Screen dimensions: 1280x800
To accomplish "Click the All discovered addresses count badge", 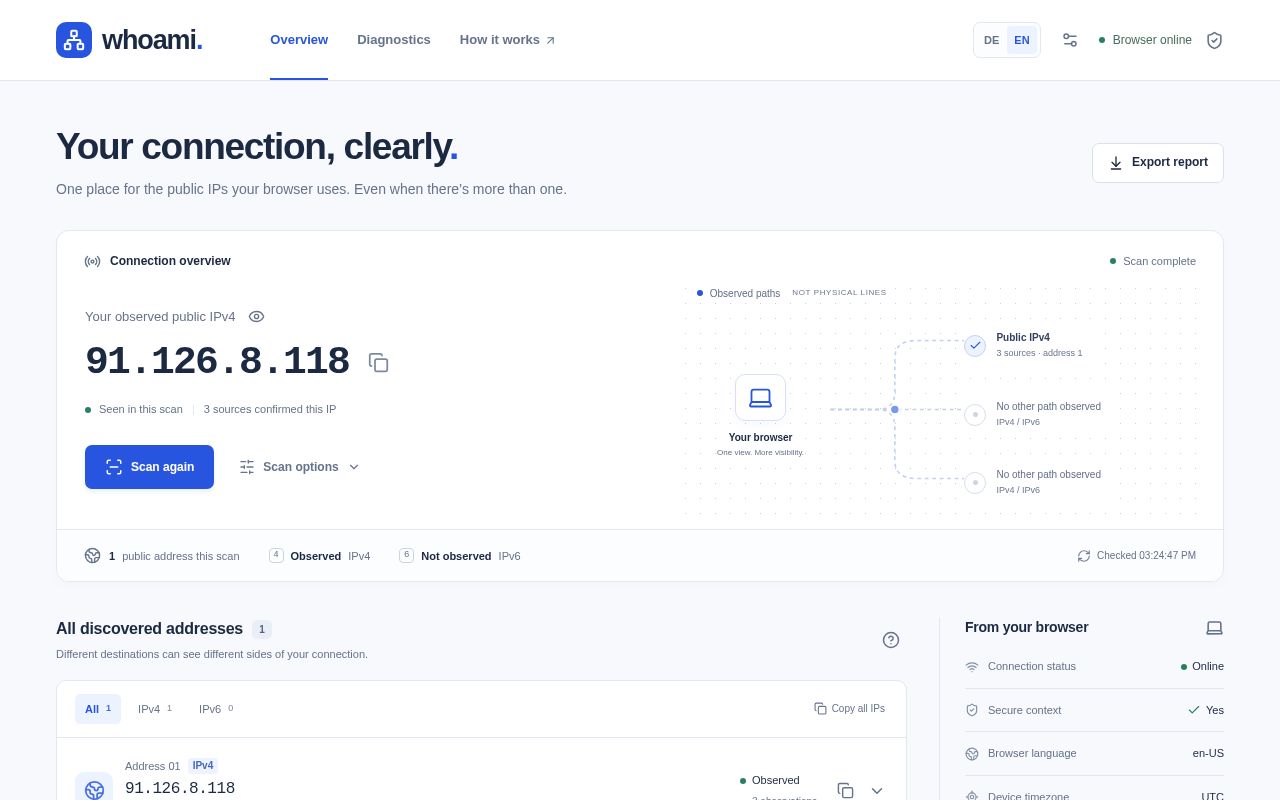I will click(x=262, y=629).
